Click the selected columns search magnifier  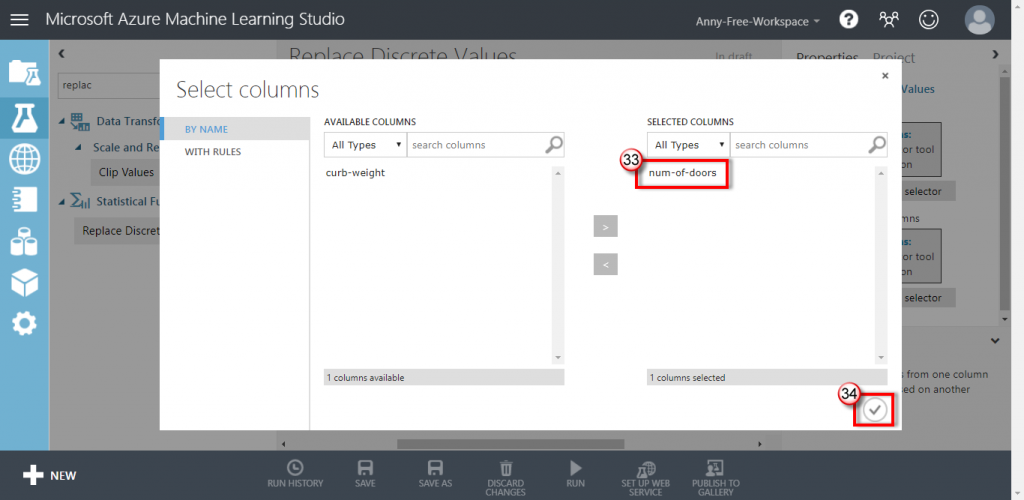[x=877, y=145]
